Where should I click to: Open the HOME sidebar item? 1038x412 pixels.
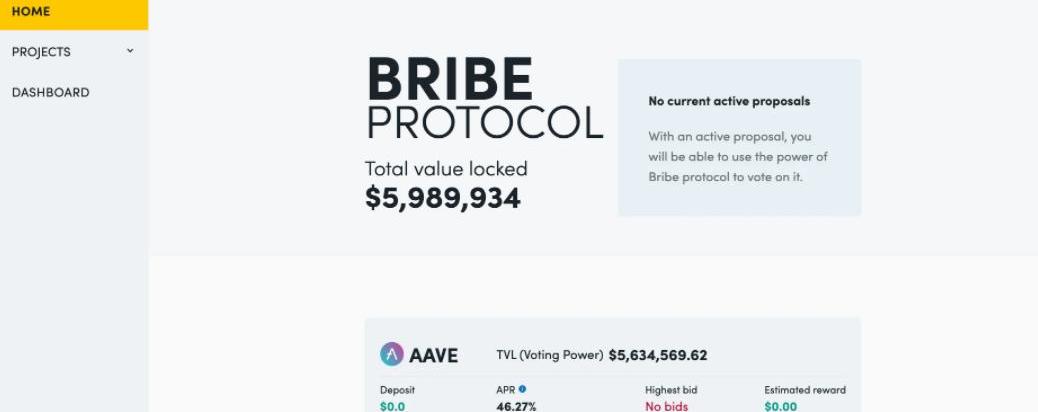31,12
